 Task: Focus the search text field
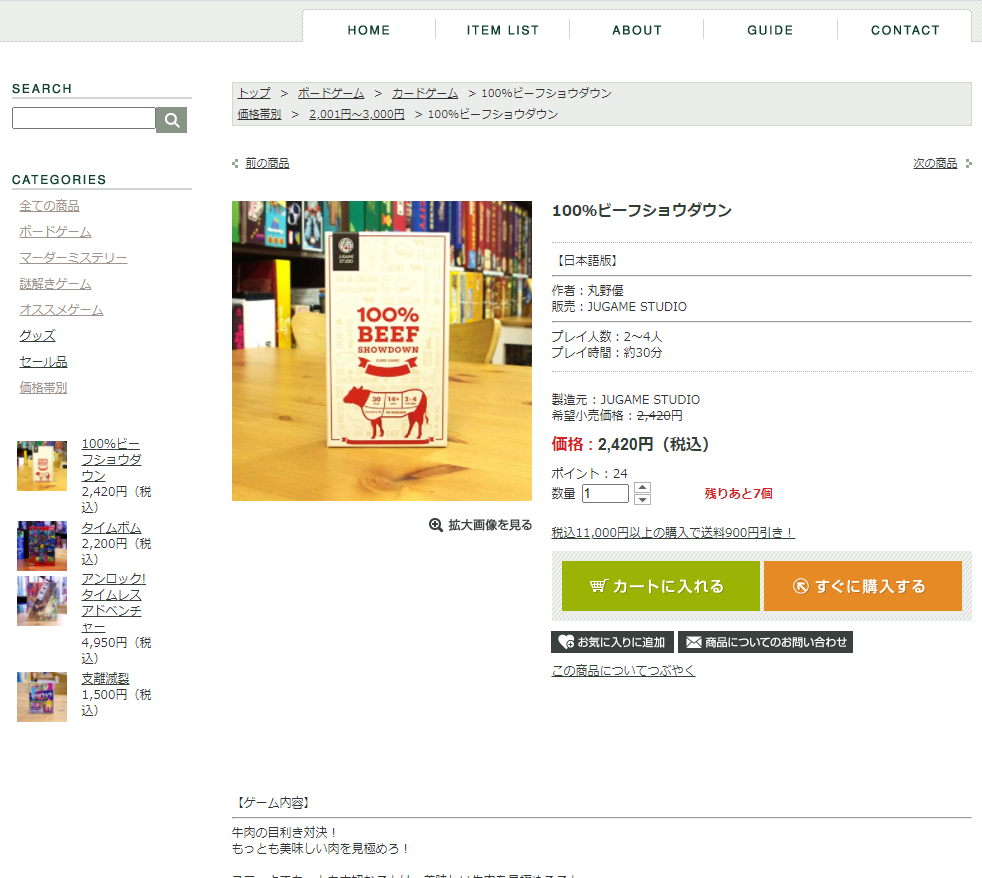tap(84, 118)
